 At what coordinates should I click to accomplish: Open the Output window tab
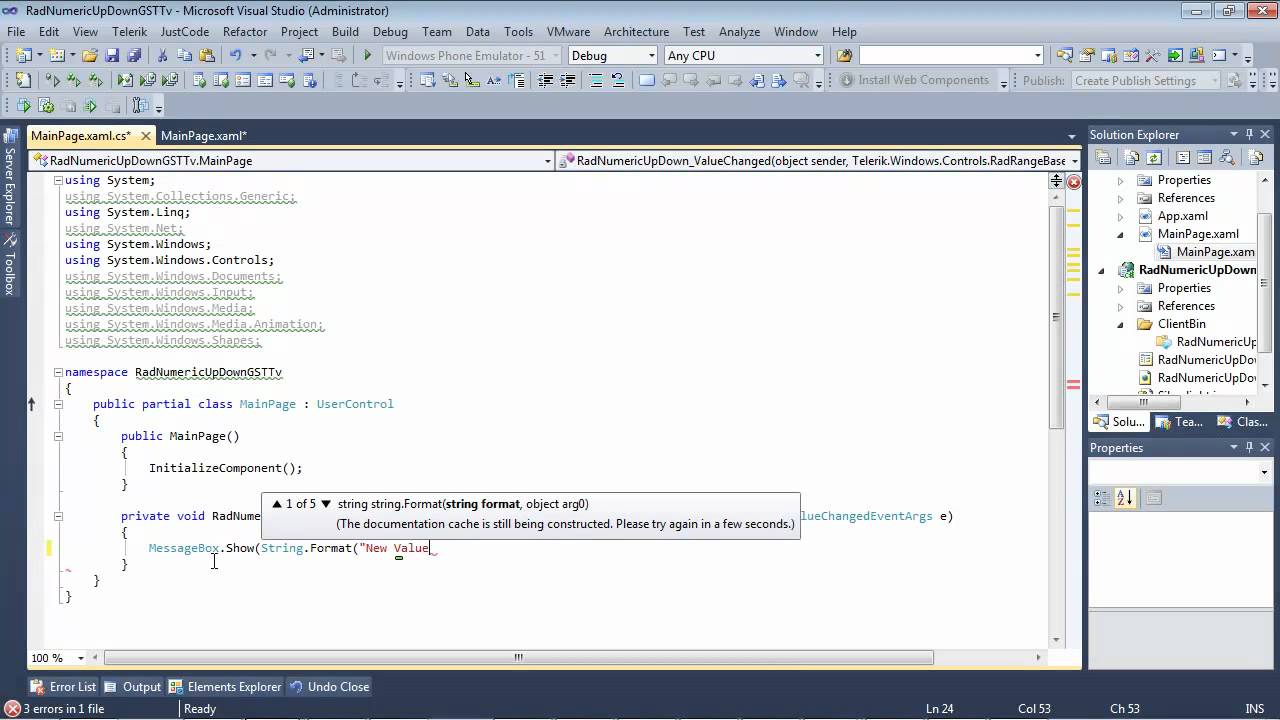point(132,687)
